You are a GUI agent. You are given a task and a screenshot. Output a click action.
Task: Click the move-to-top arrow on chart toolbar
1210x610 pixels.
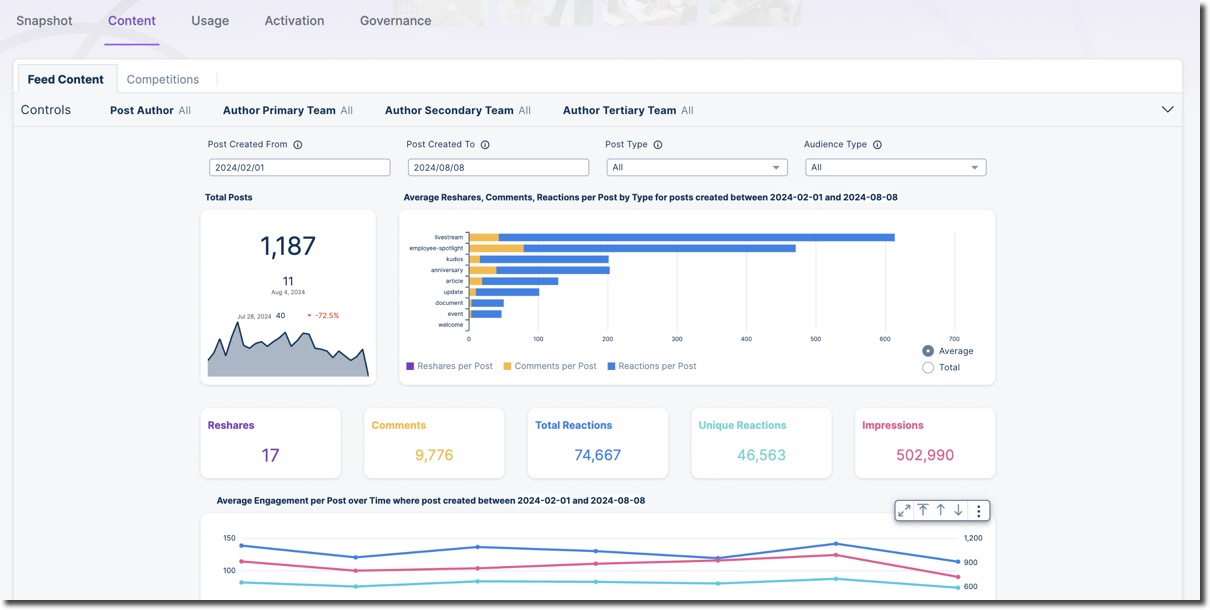coord(922,510)
